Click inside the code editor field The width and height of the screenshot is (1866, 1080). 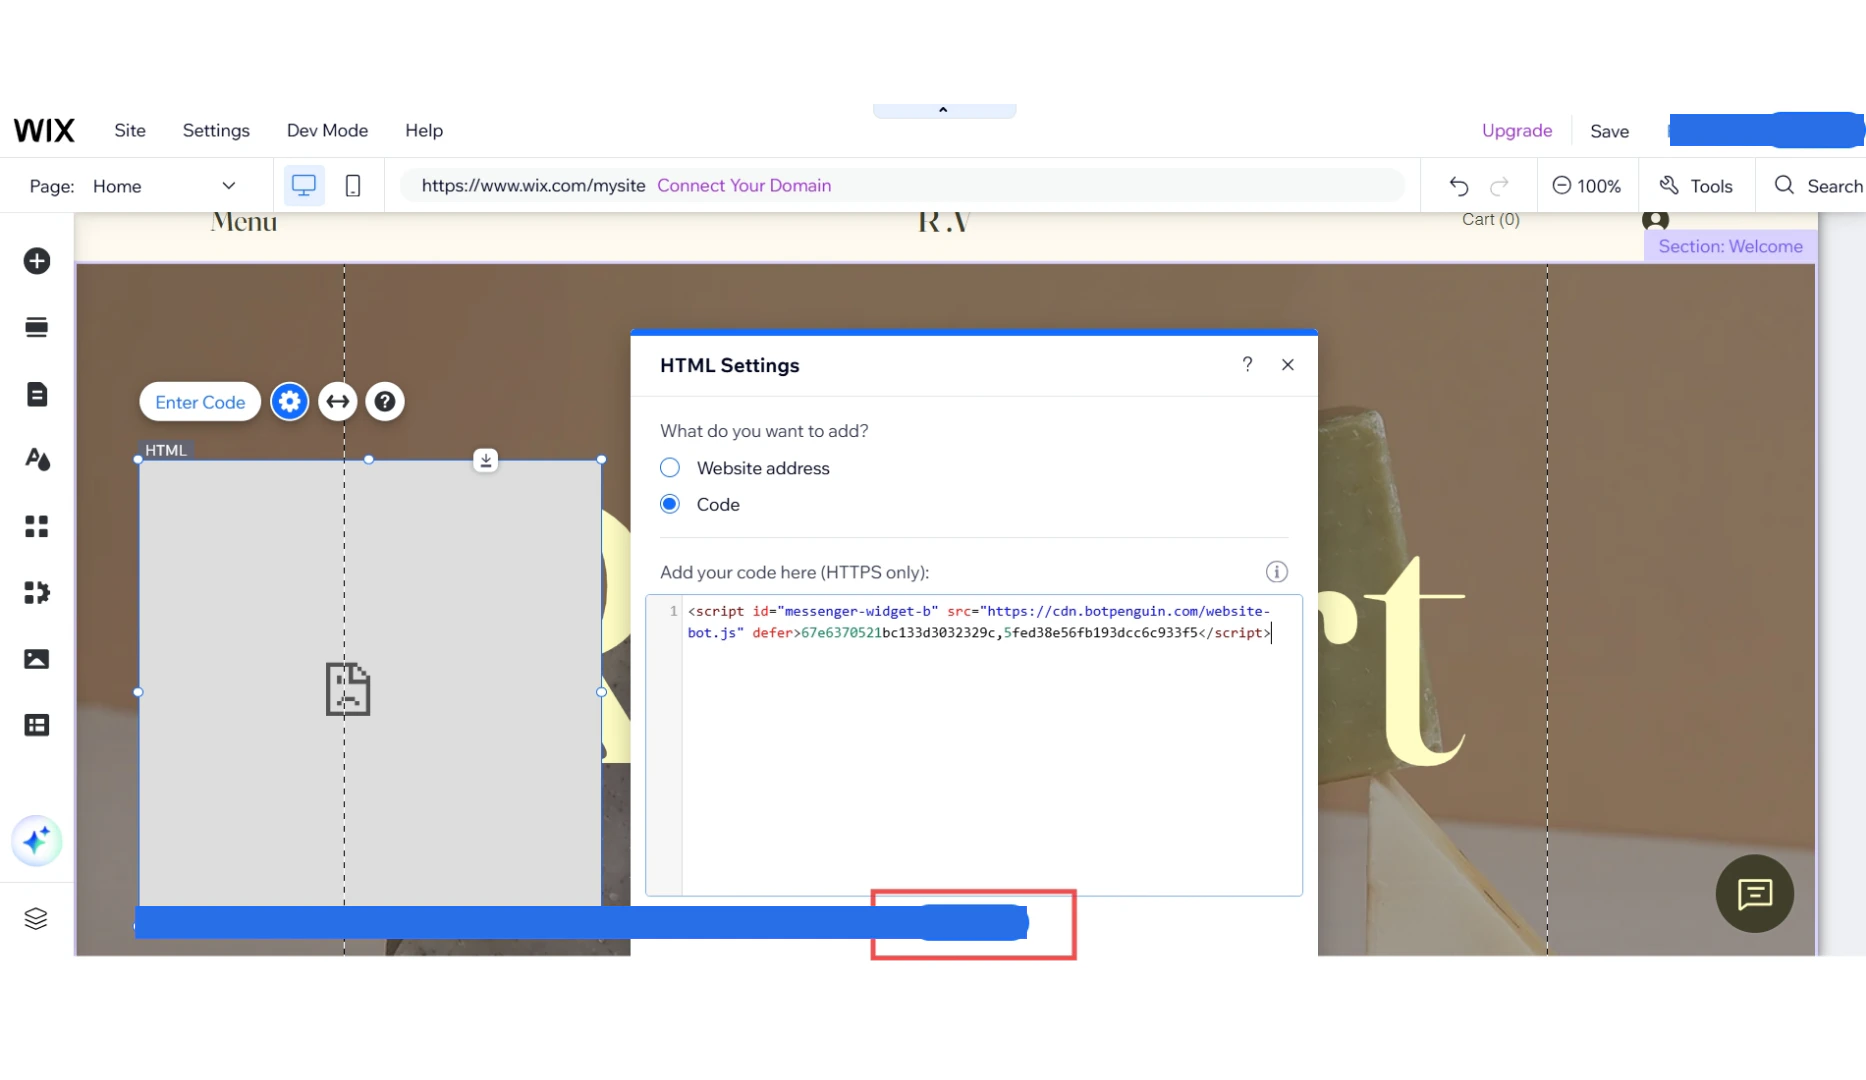click(974, 745)
